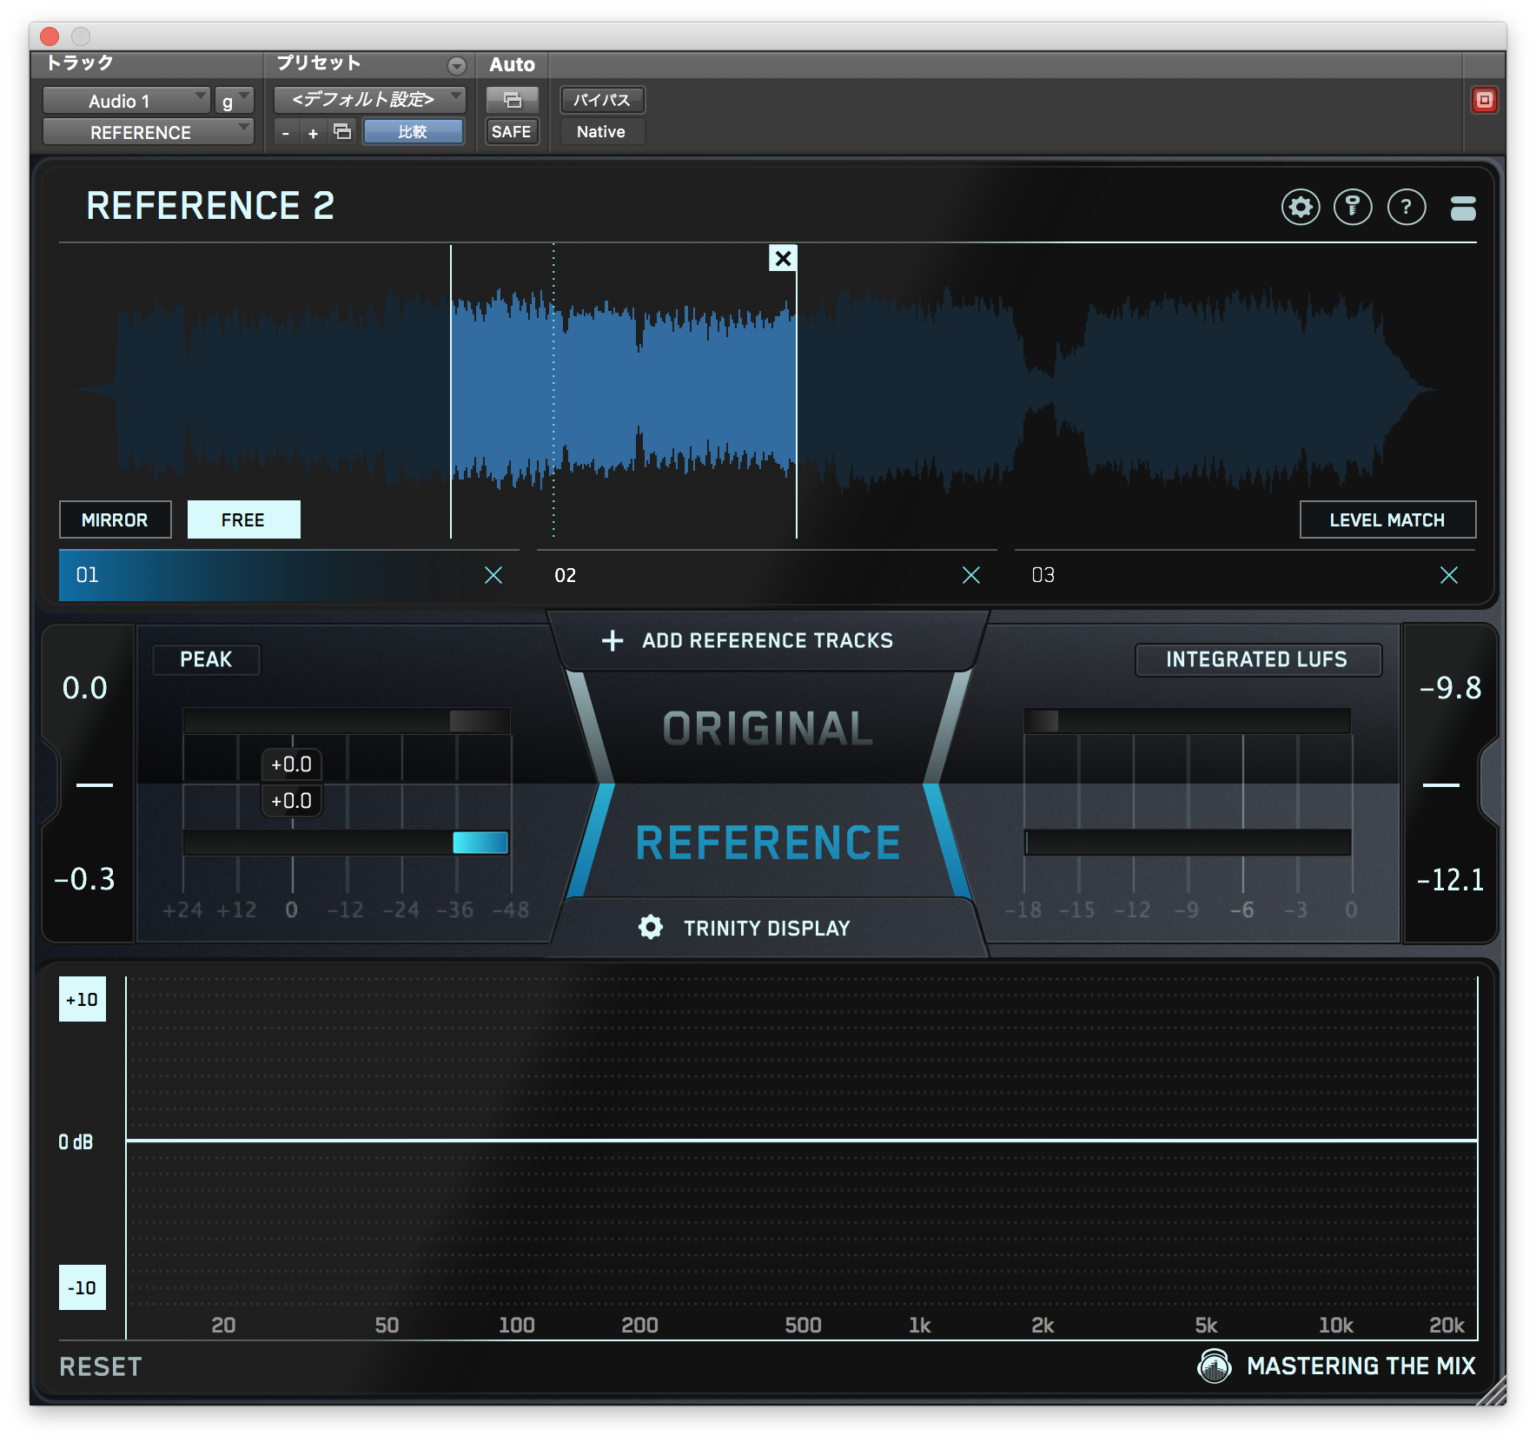
Task: Click the automation latch icon under Auto
Action: tap(511, 100)
